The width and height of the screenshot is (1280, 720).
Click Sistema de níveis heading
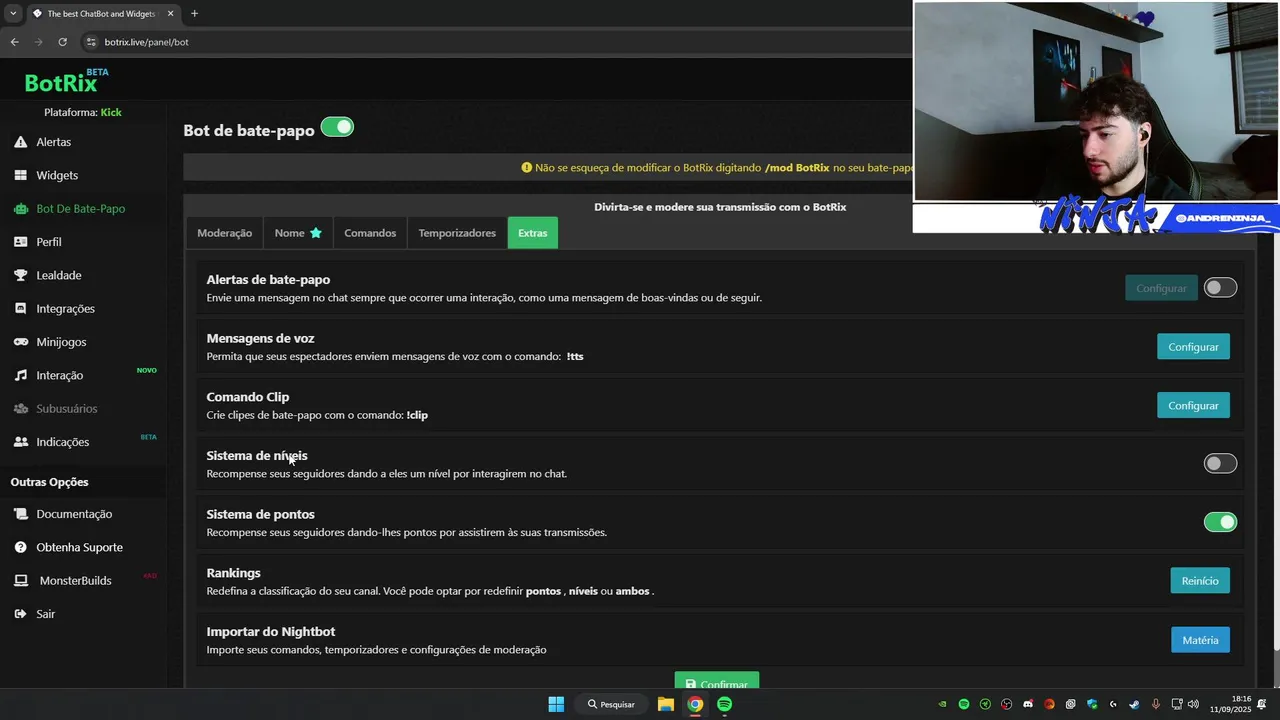tap(257, 456)
